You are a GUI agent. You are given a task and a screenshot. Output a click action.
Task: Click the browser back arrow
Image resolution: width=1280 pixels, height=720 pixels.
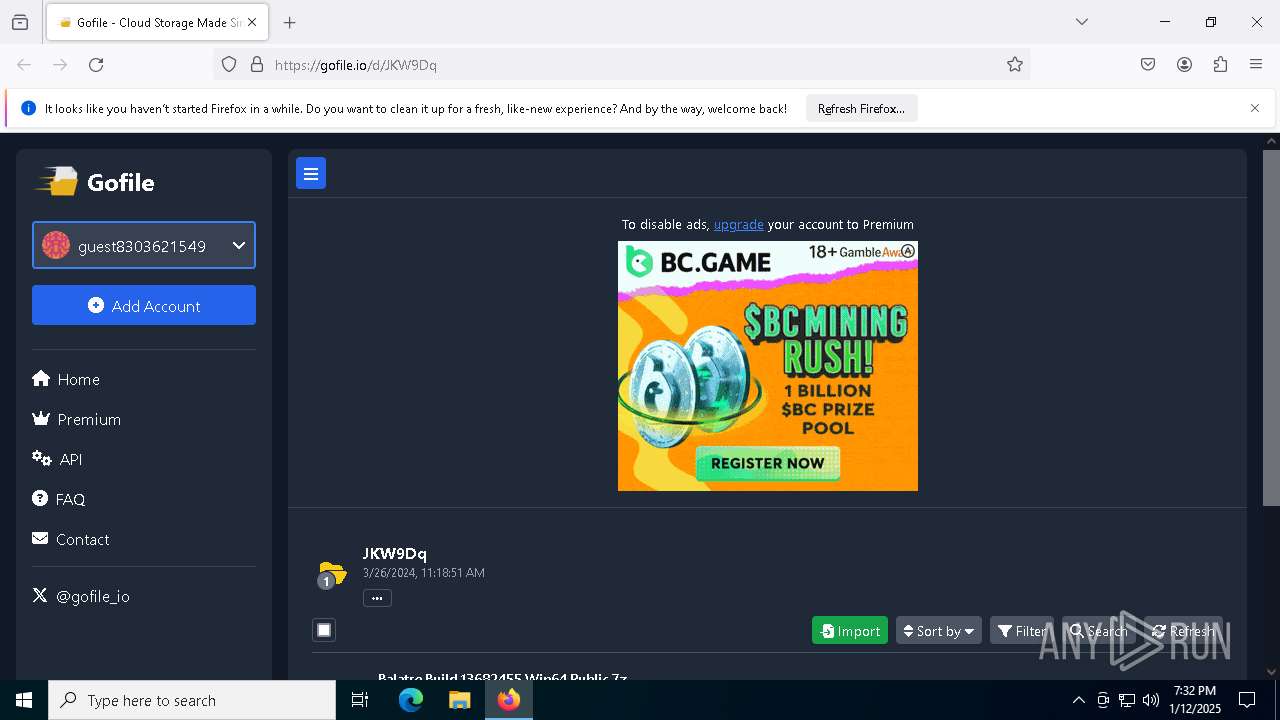coord(24,65)
